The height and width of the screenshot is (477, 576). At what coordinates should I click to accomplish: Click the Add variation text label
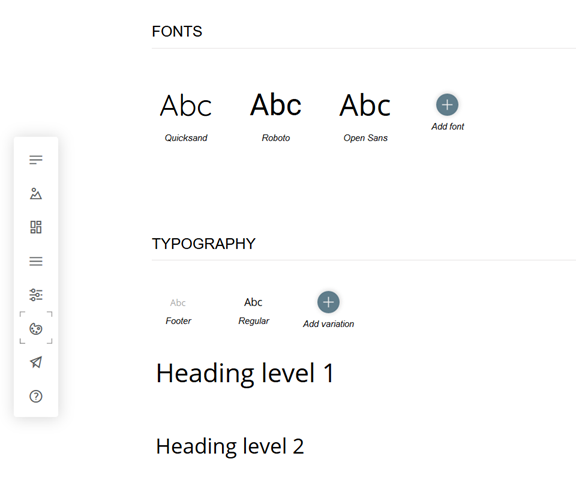328,324
